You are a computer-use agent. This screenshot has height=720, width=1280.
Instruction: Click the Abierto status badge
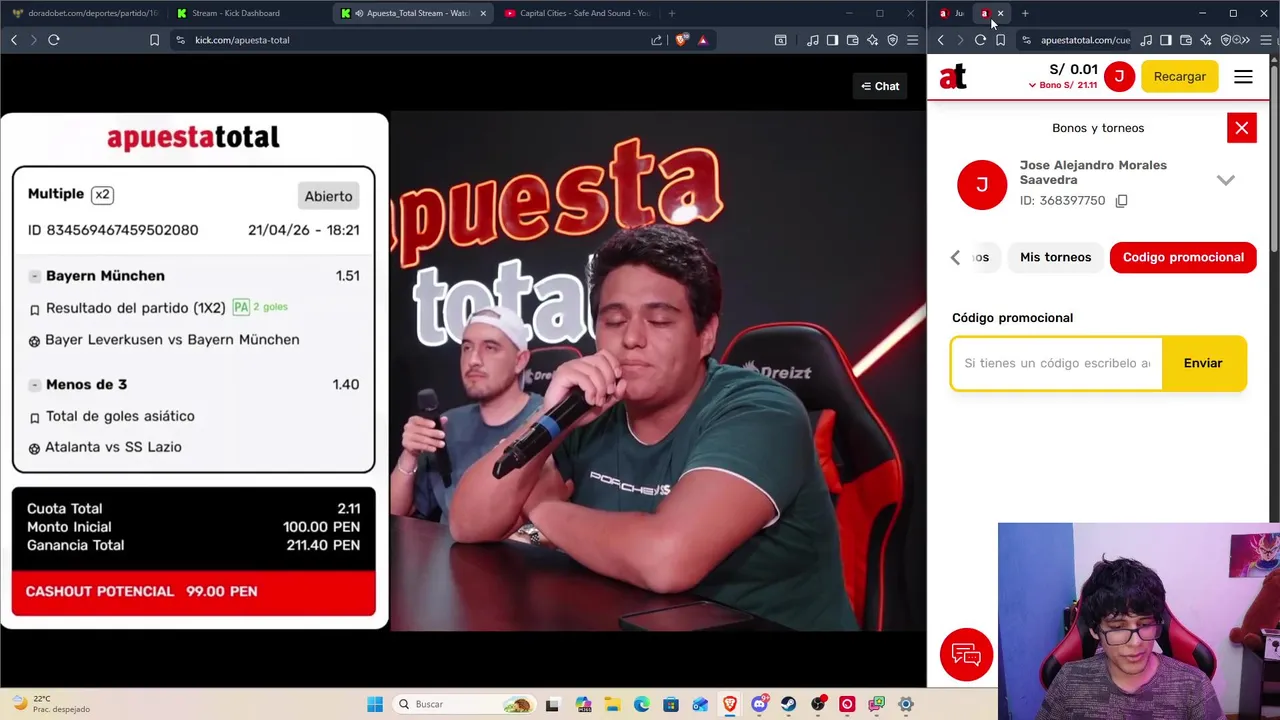point(328,196)
